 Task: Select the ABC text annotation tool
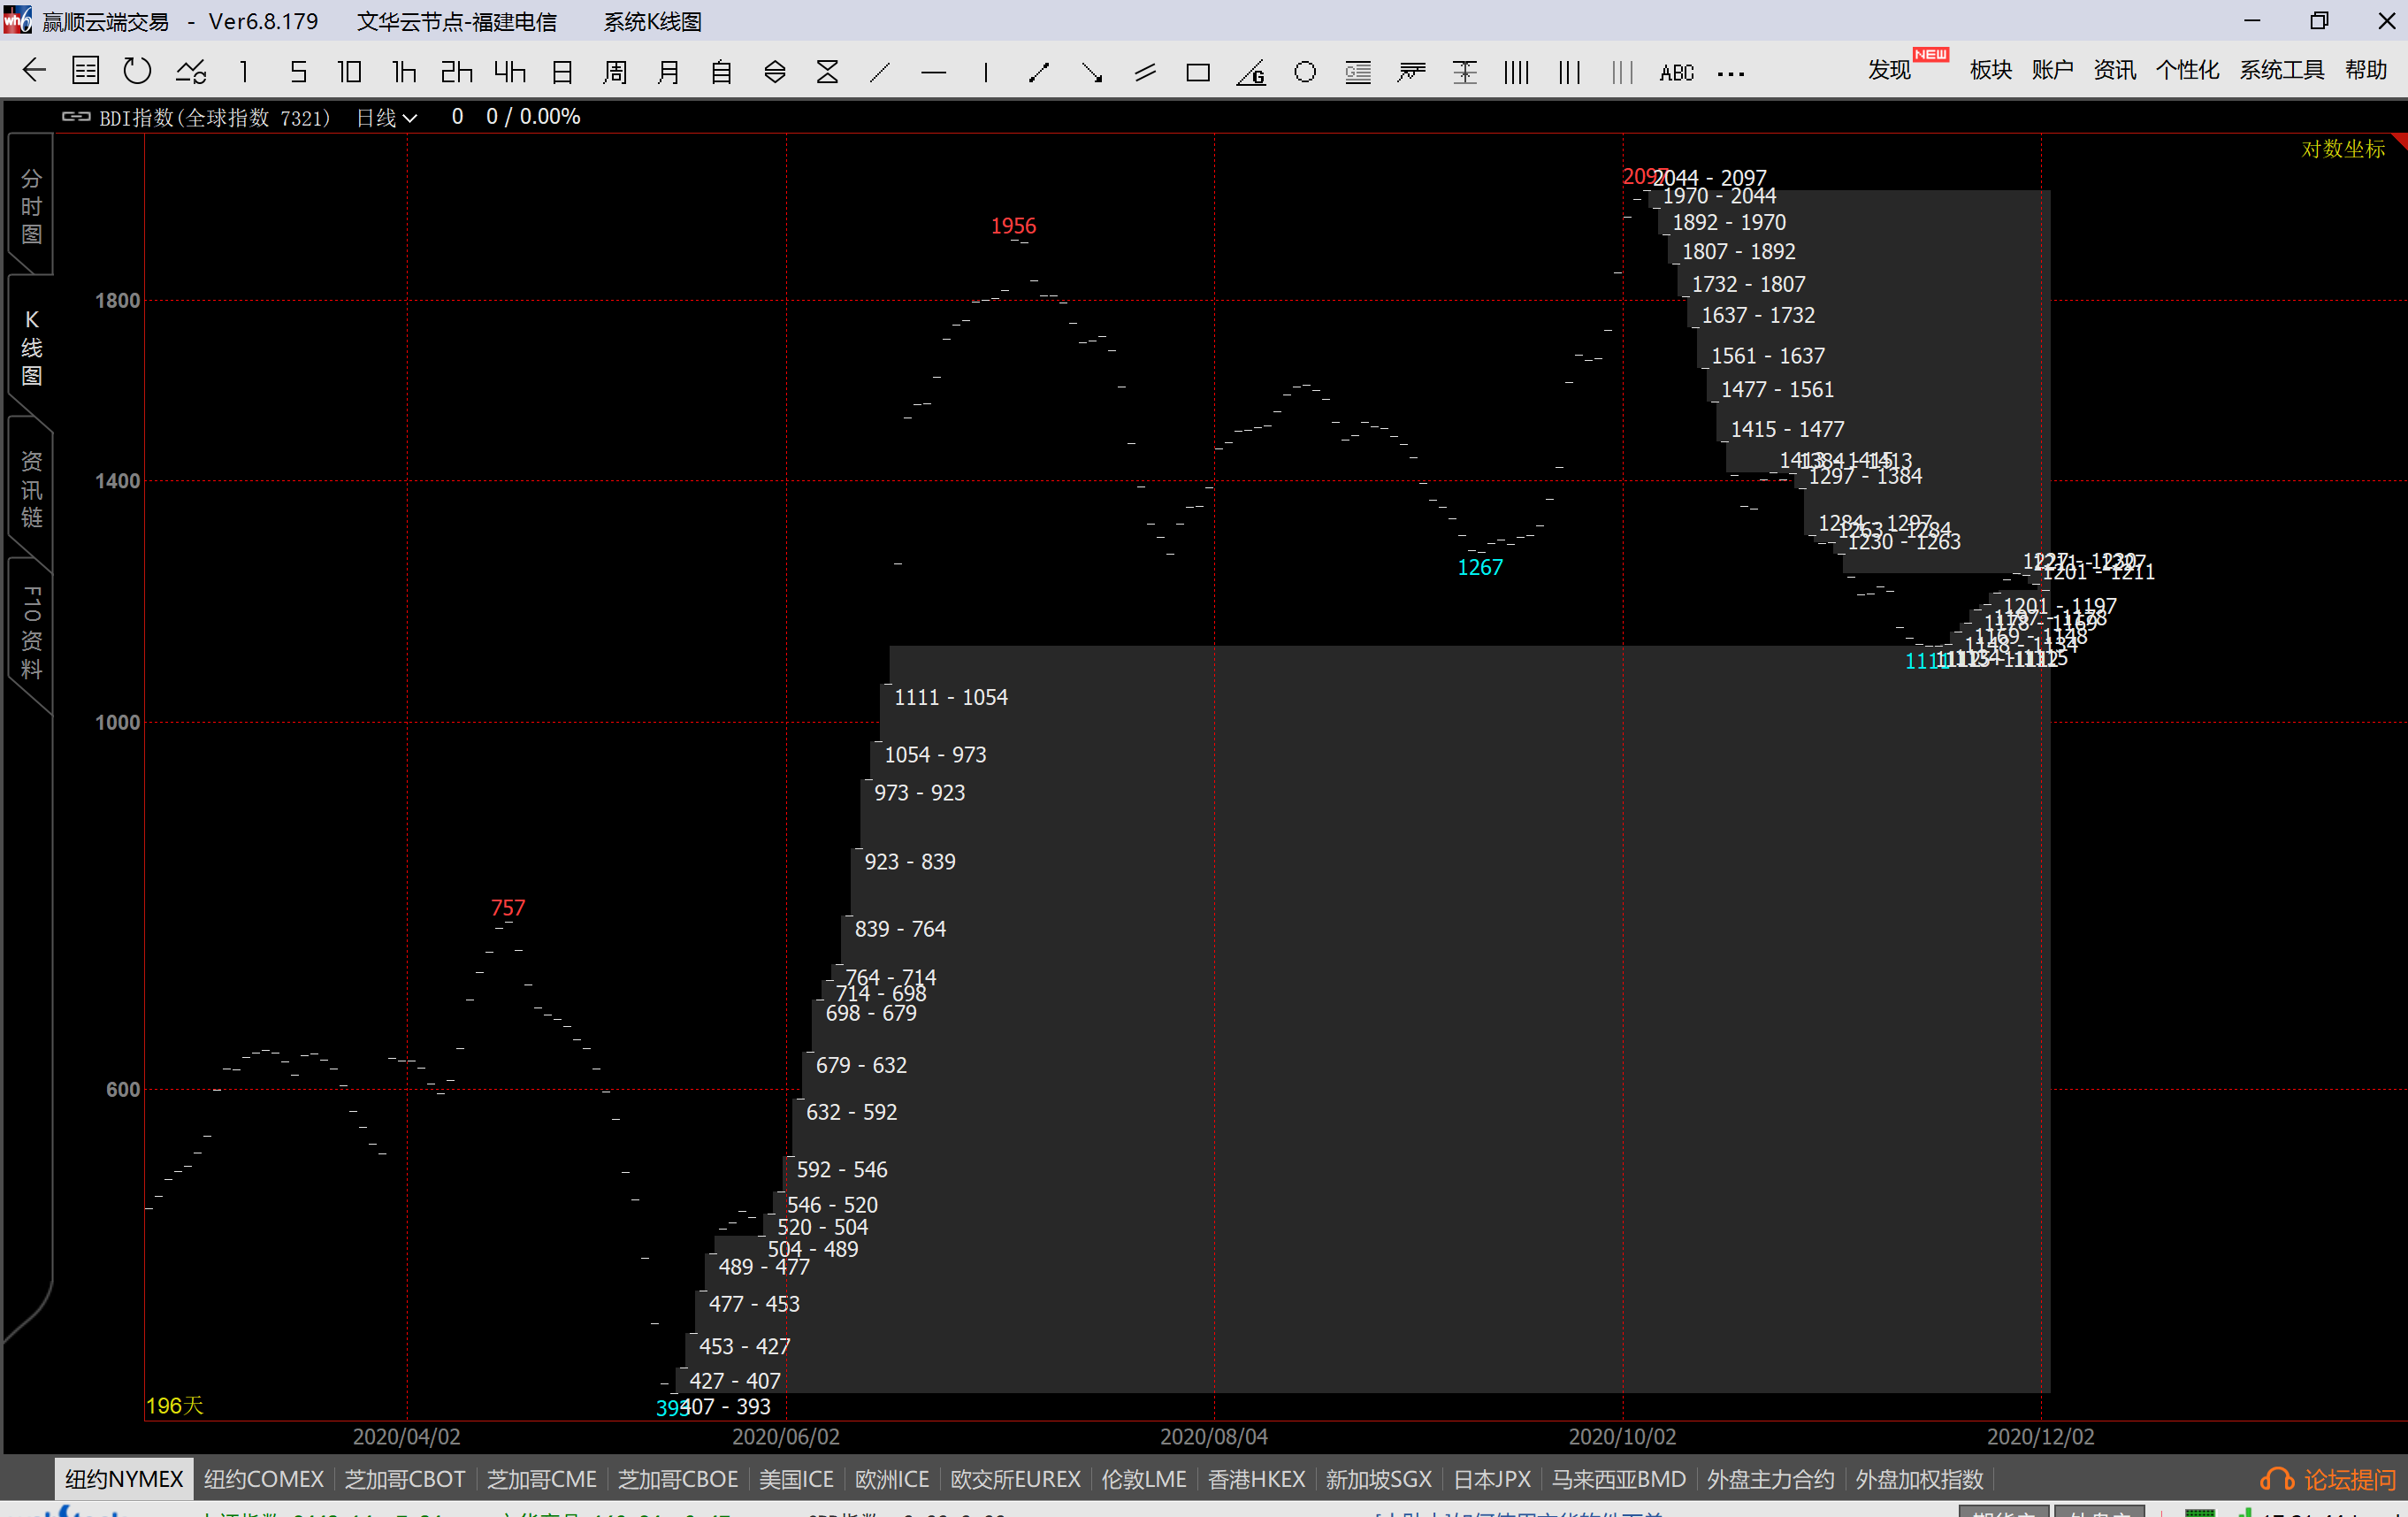tap(1676, 72)
